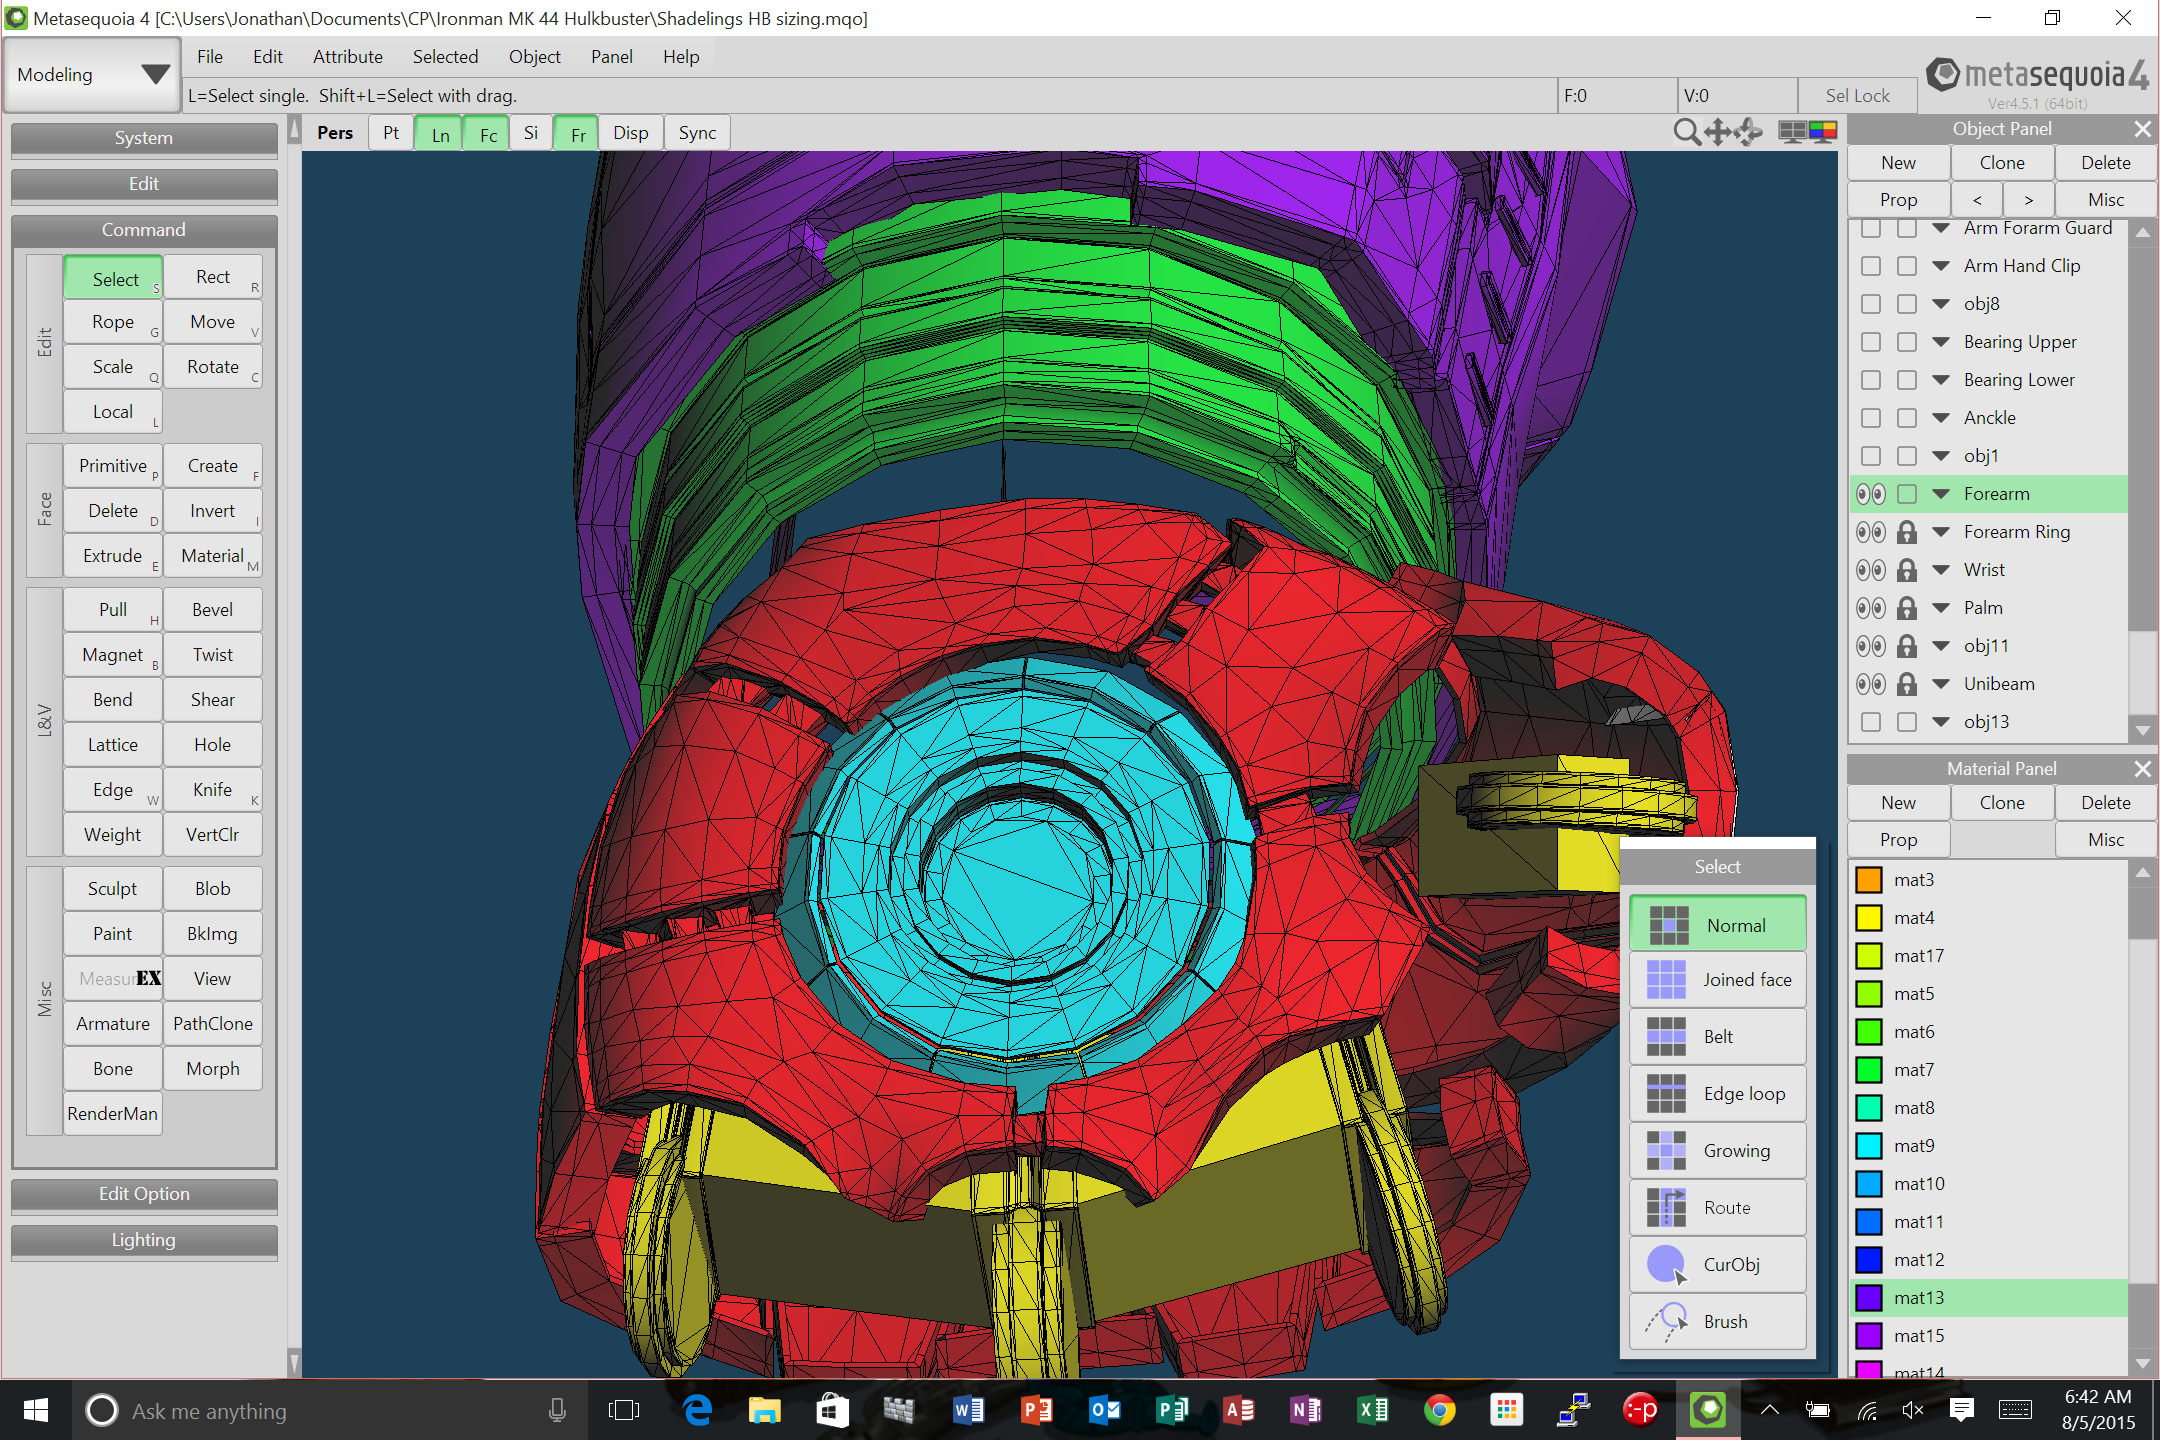
Task: Open the File menu
Action: [210, 57]
